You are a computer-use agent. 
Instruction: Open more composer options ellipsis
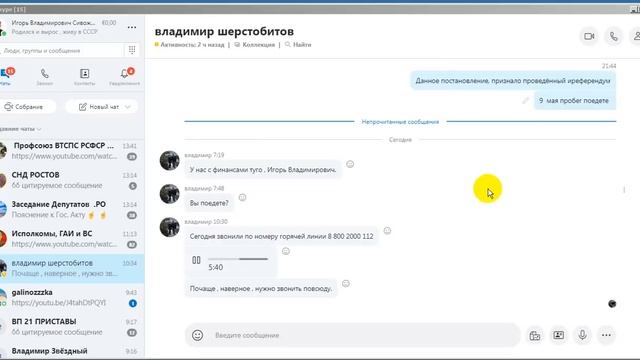[606, 335]
